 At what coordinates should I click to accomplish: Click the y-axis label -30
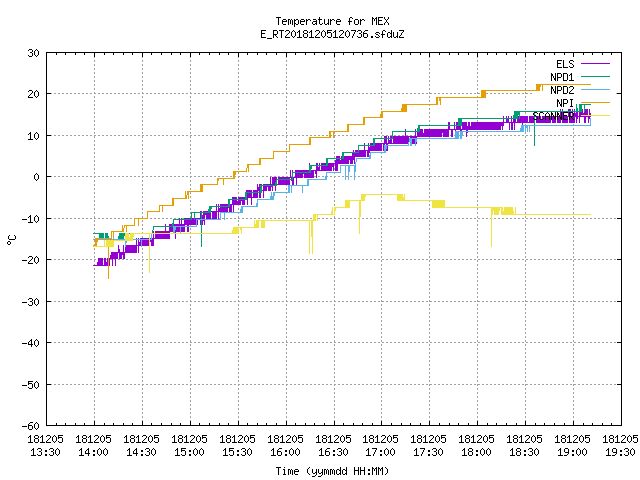(x=31, y=302)
